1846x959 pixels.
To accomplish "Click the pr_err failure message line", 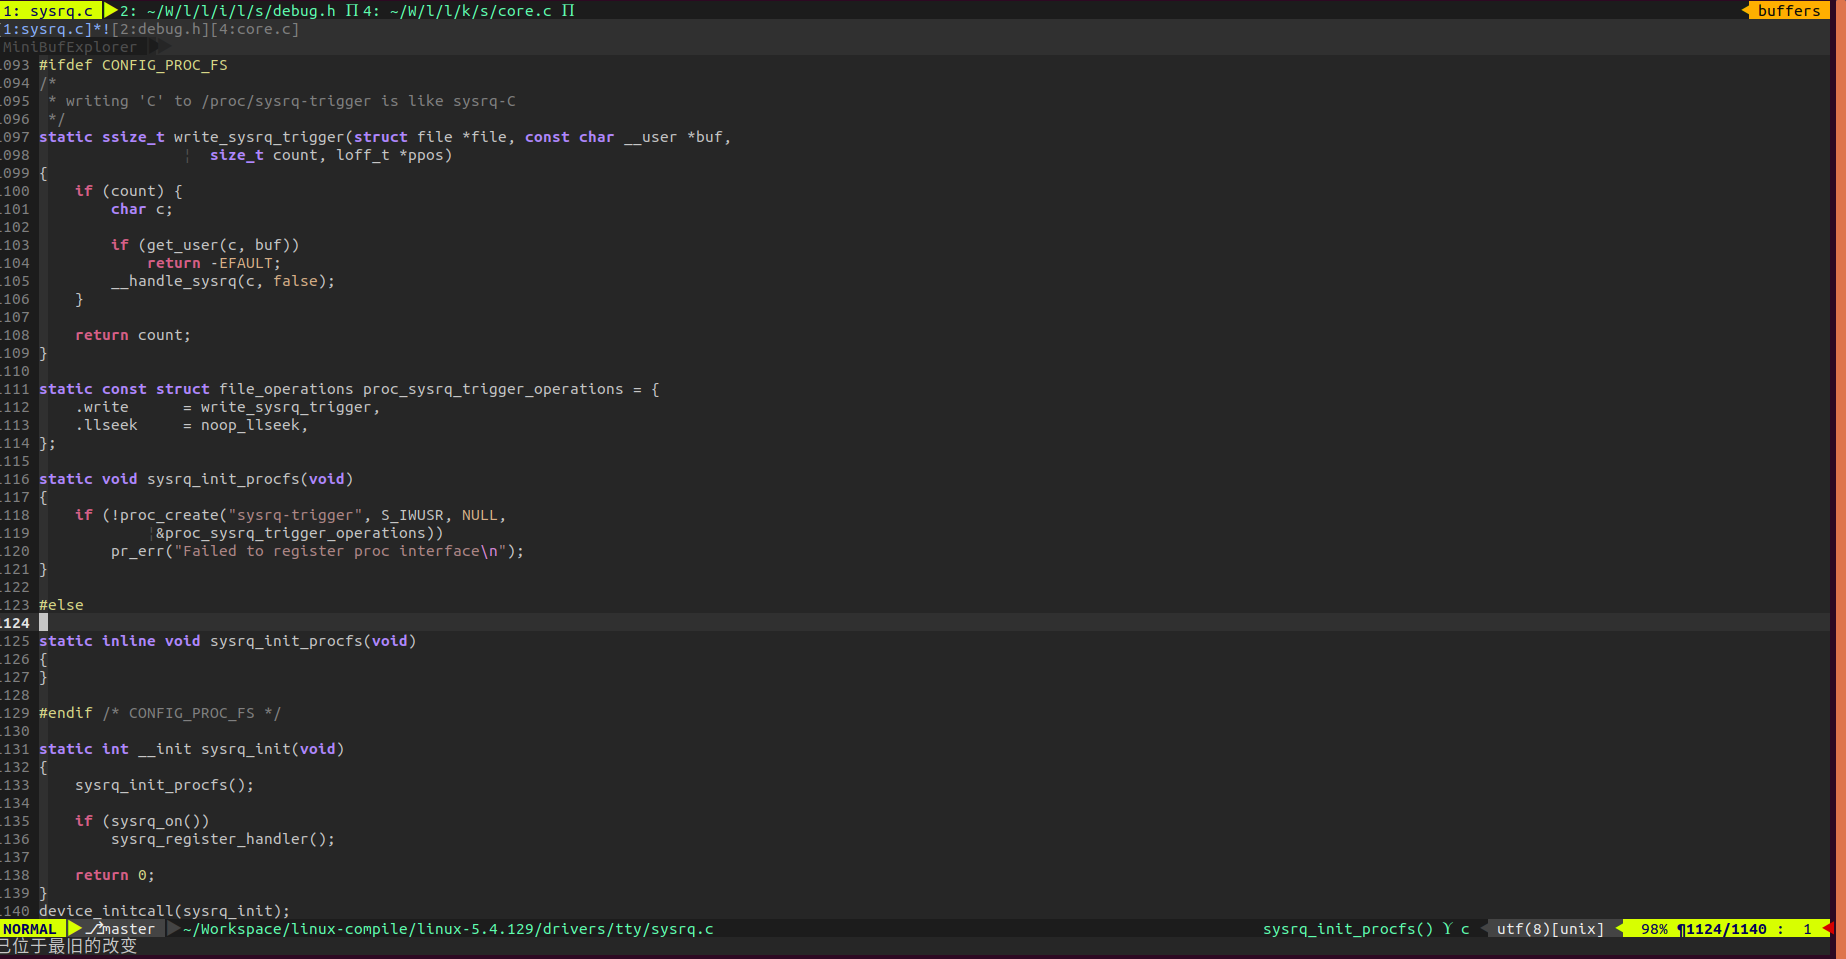I will 317,551.
